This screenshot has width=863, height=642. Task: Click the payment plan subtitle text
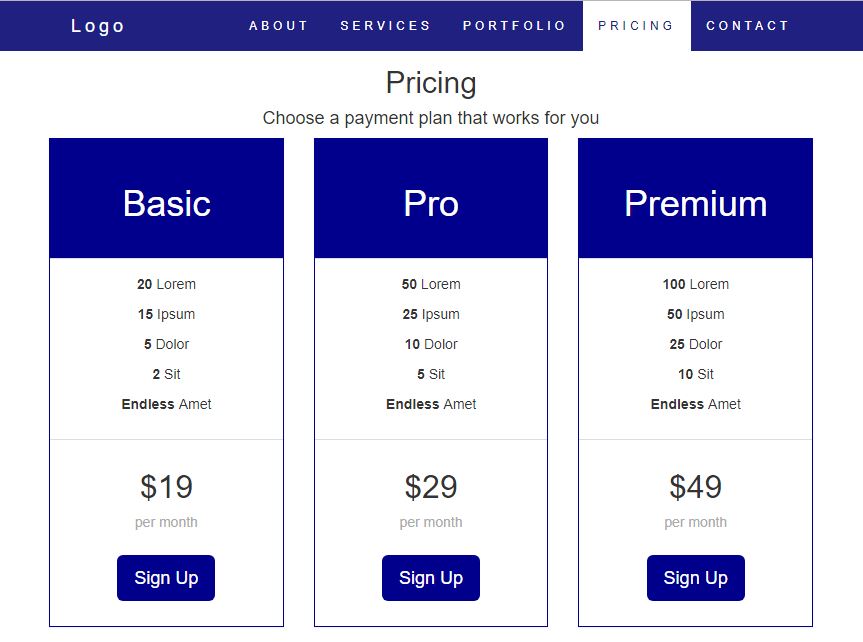[431, 118]
